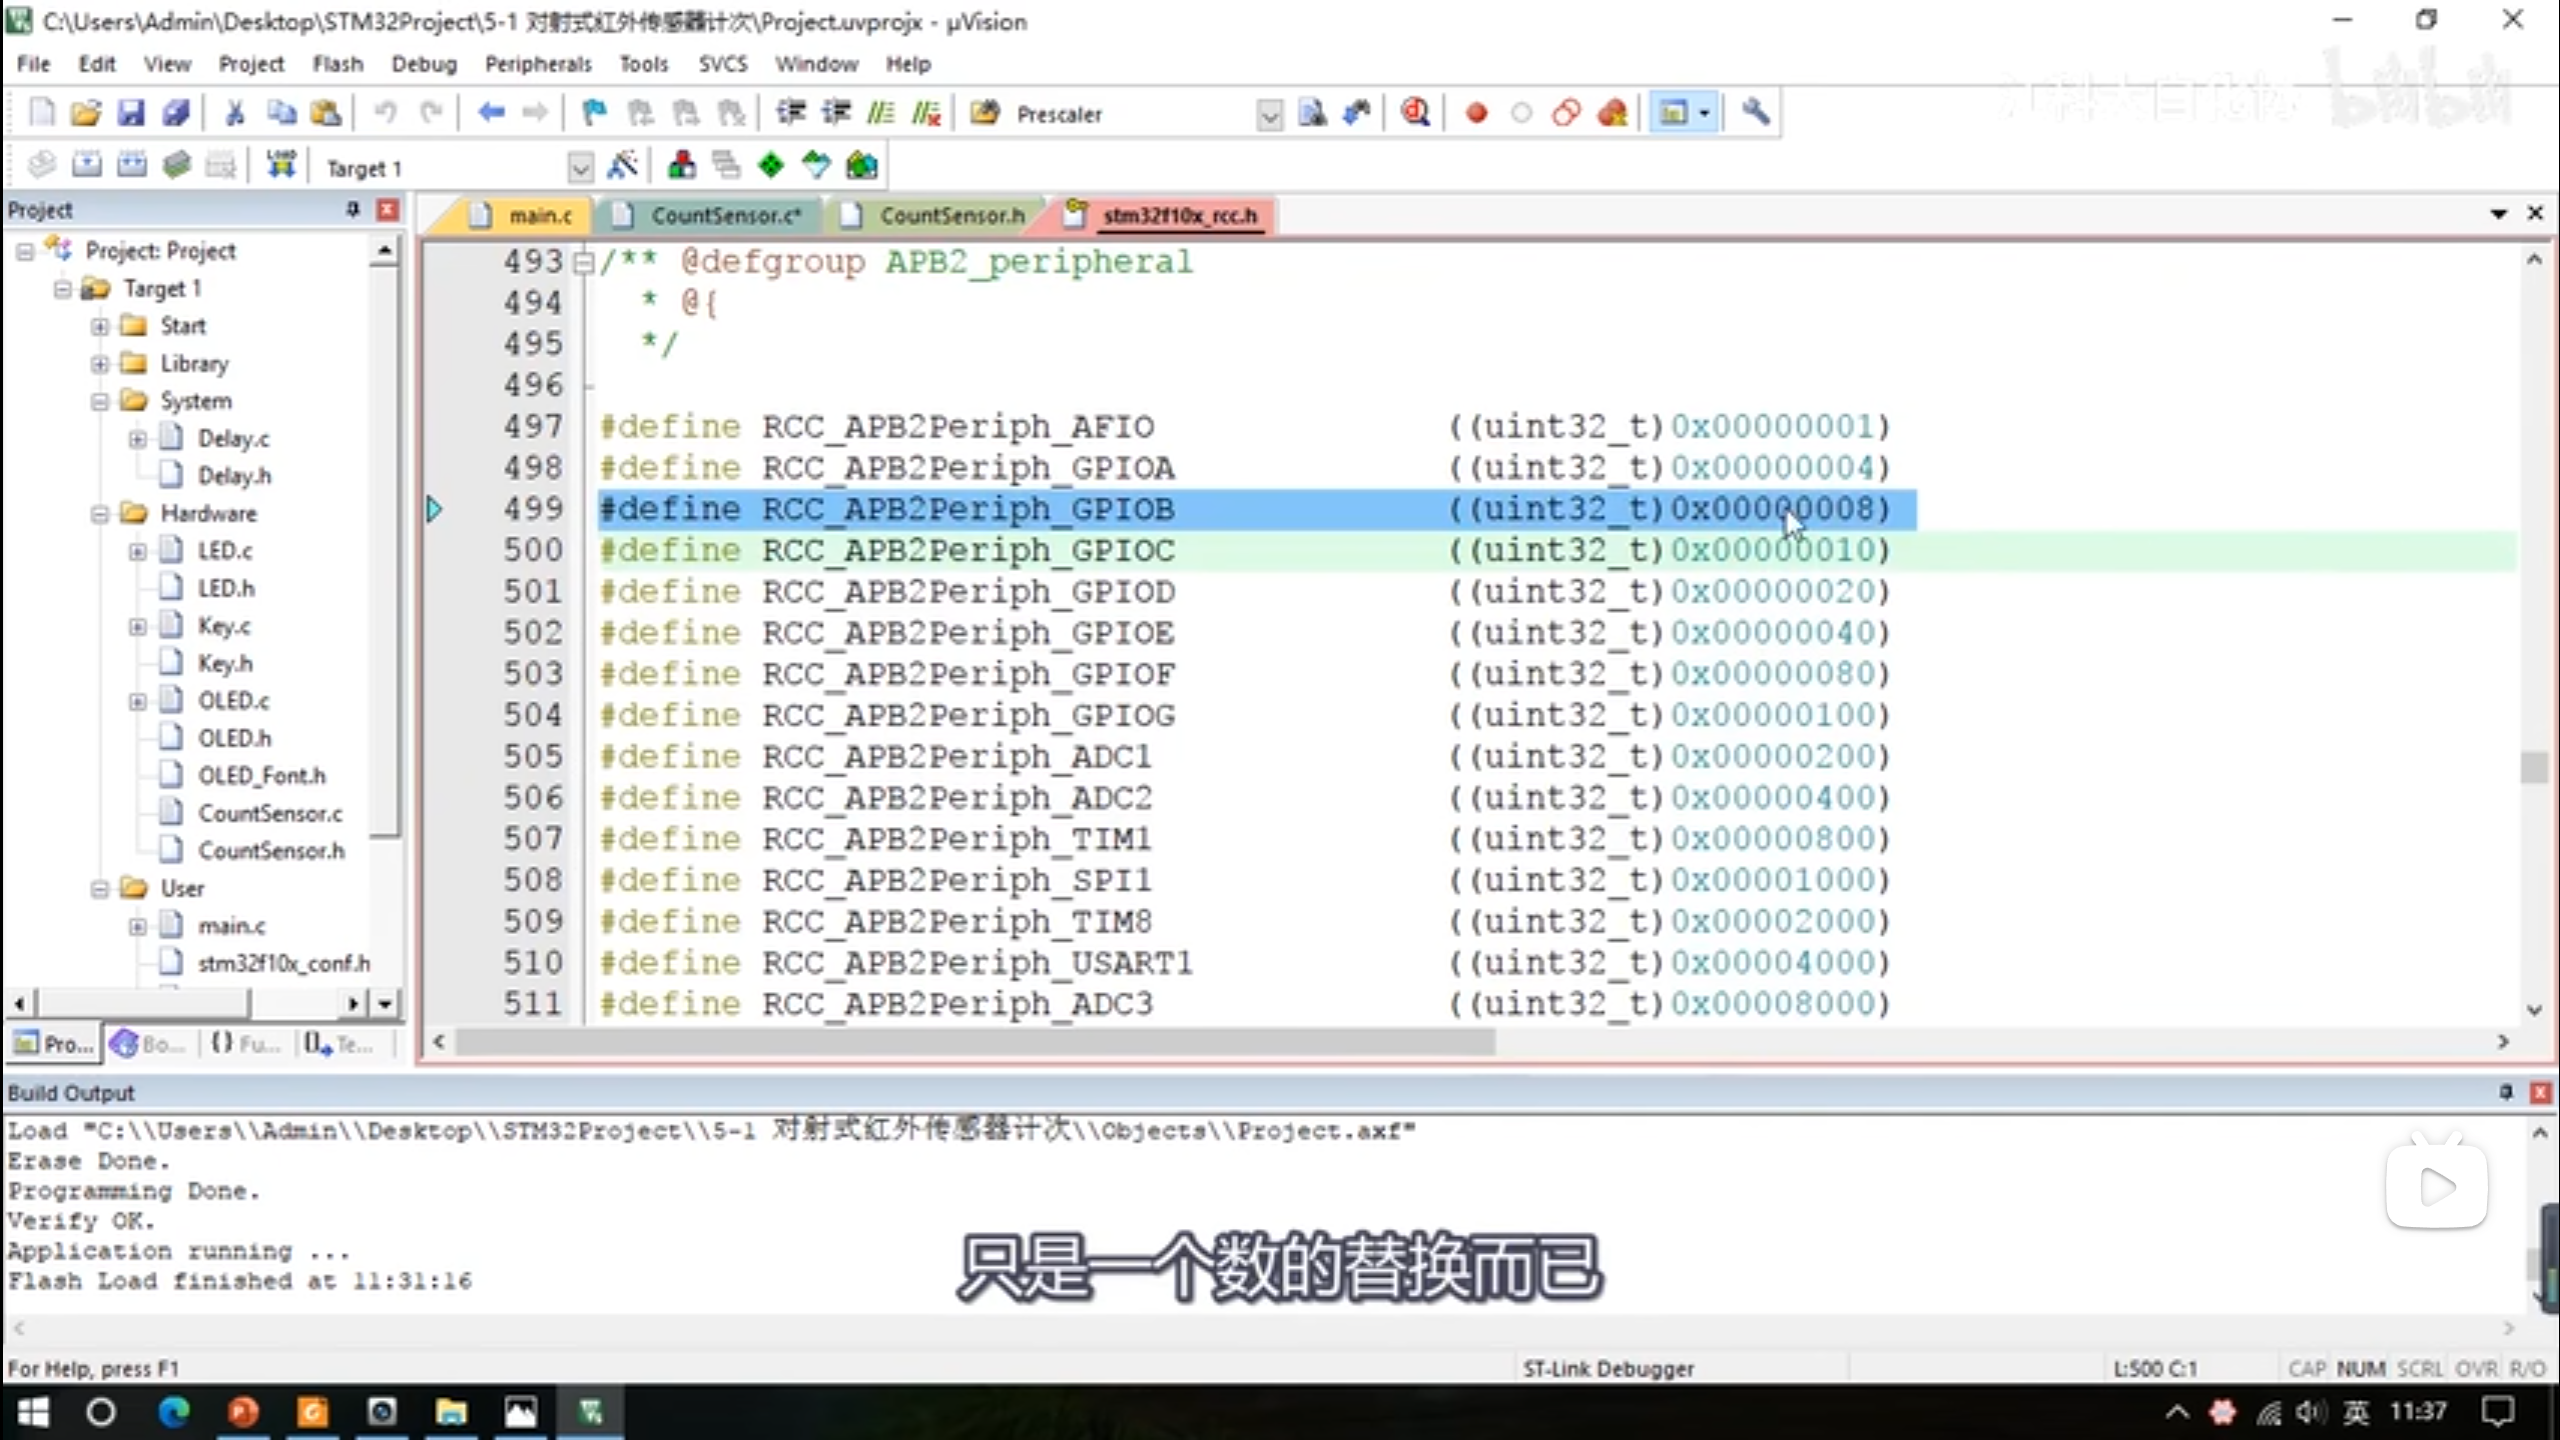
Task: Toggle fold marker at line 493
Action: tap(584, 263)
